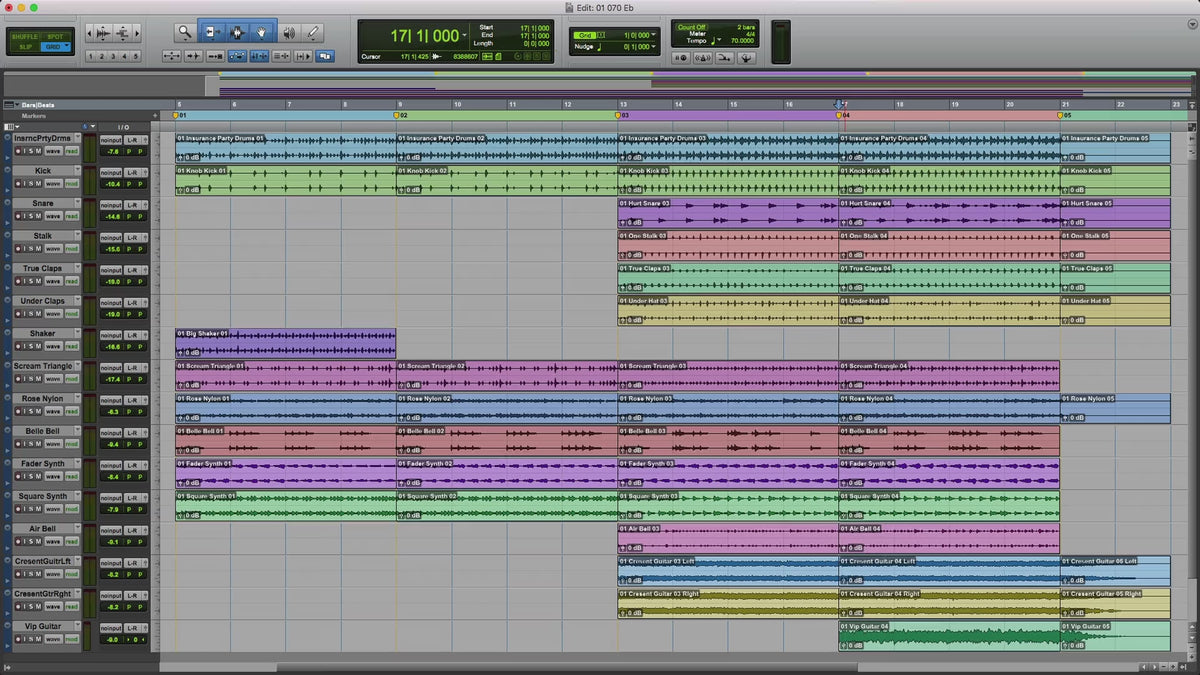Click marker 03 in the Markers ruler
Screen dimensions: 1200x675
618,116
